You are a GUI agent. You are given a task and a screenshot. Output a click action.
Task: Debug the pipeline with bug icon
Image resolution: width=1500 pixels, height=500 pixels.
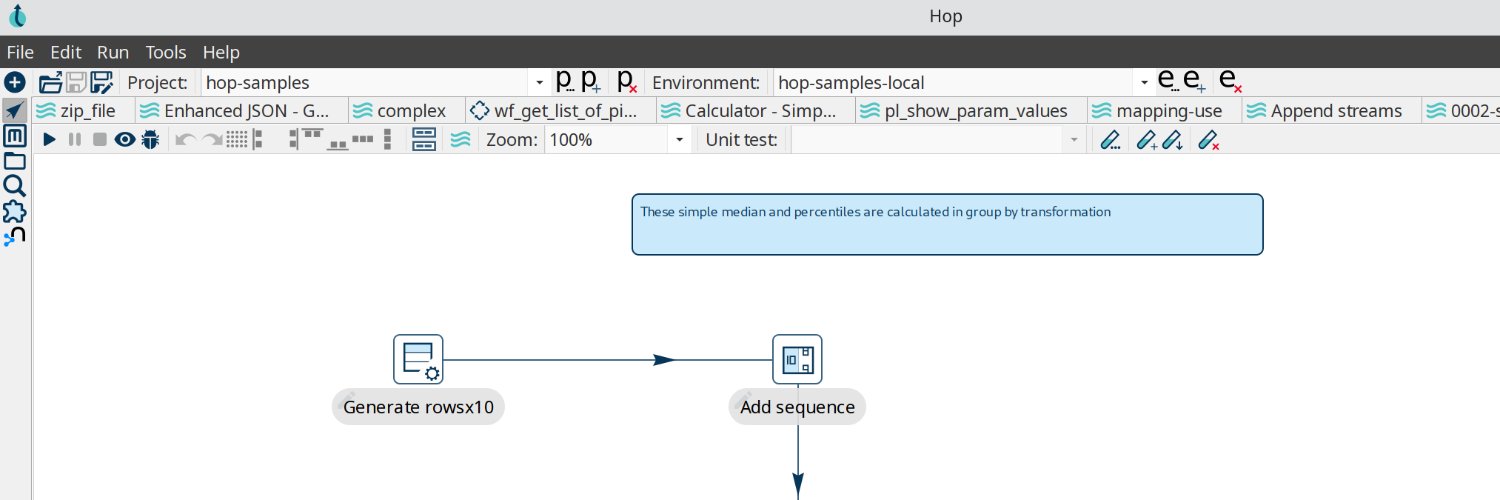pyautogui.click(x=150, y=140)
